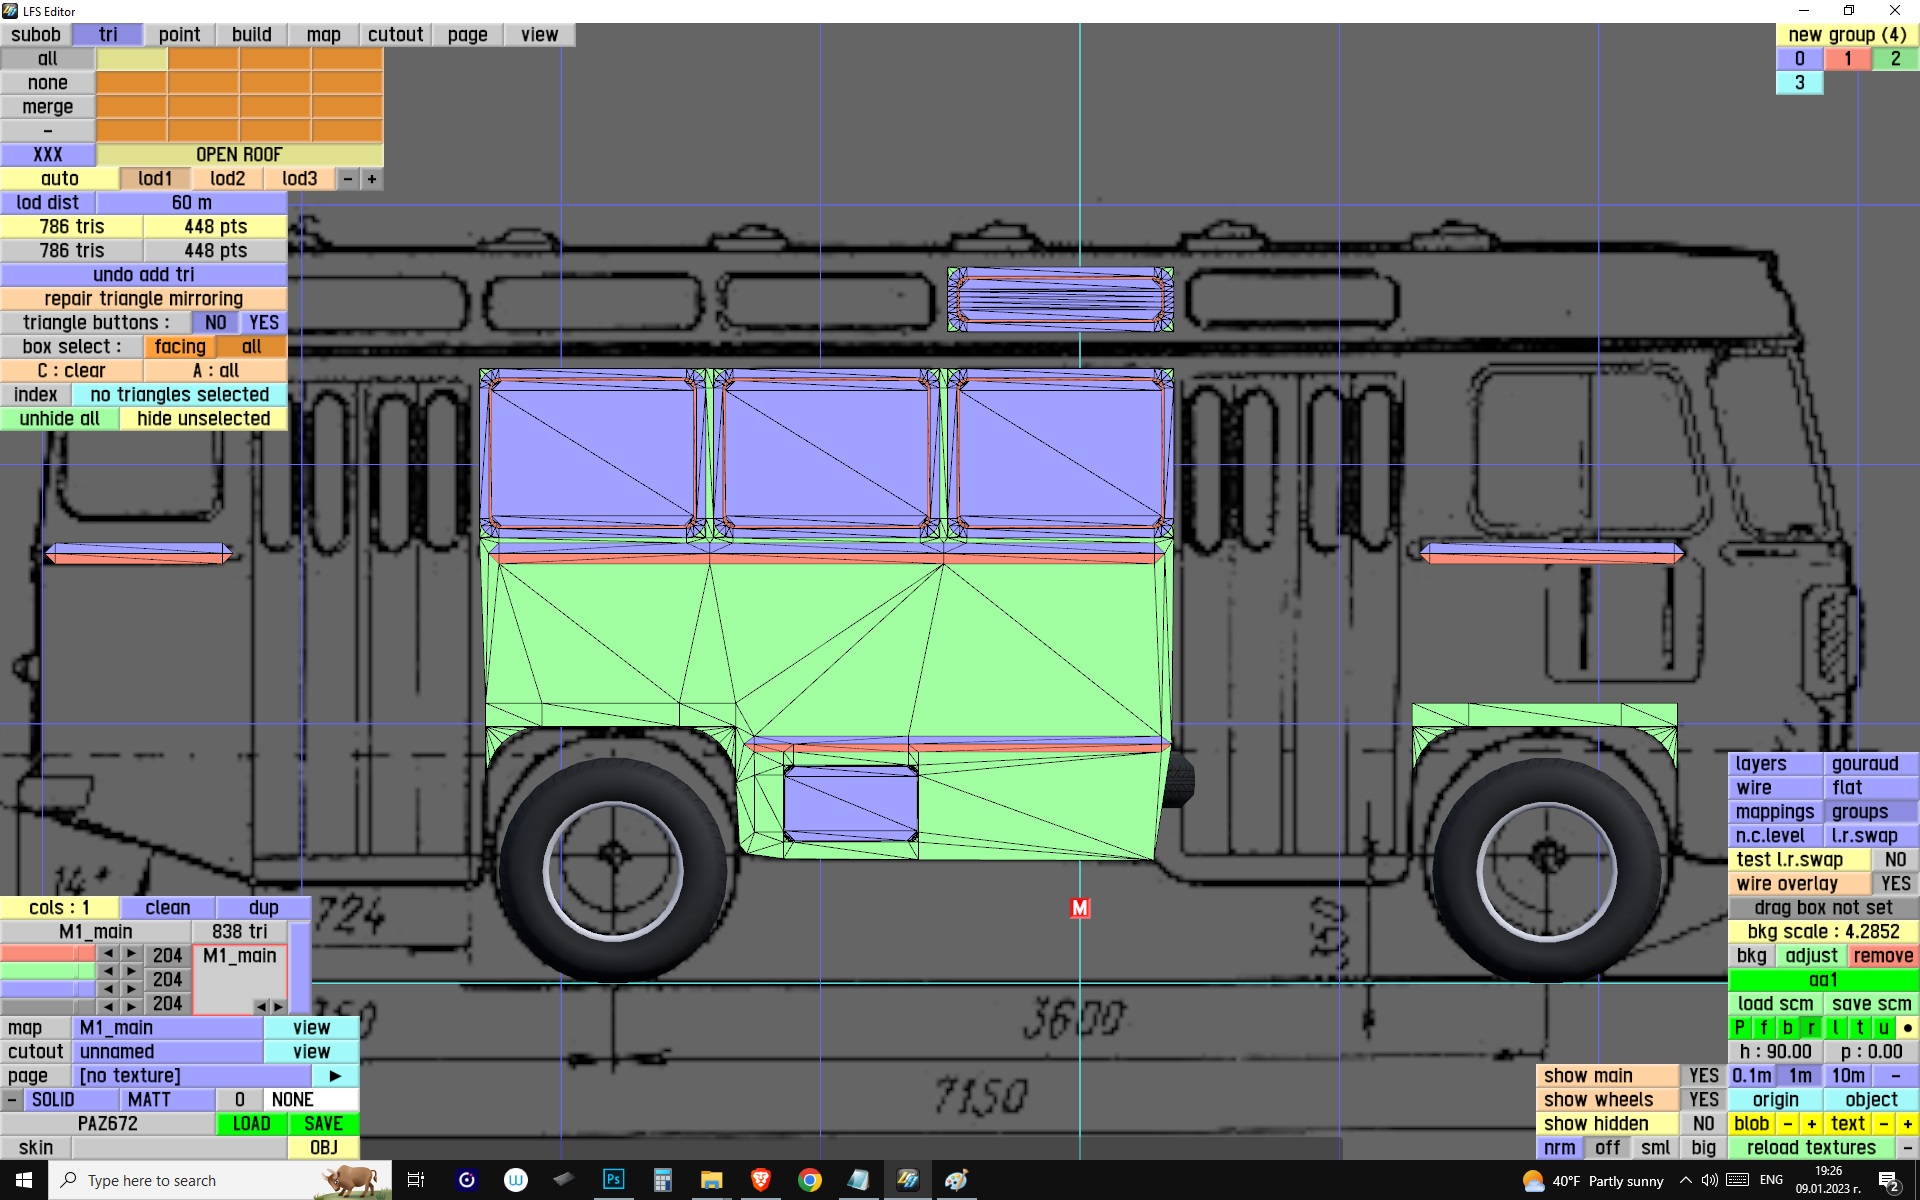
Task: Set triangle buttons to NO
Action: pyautogui.click(x=215, y=323)
